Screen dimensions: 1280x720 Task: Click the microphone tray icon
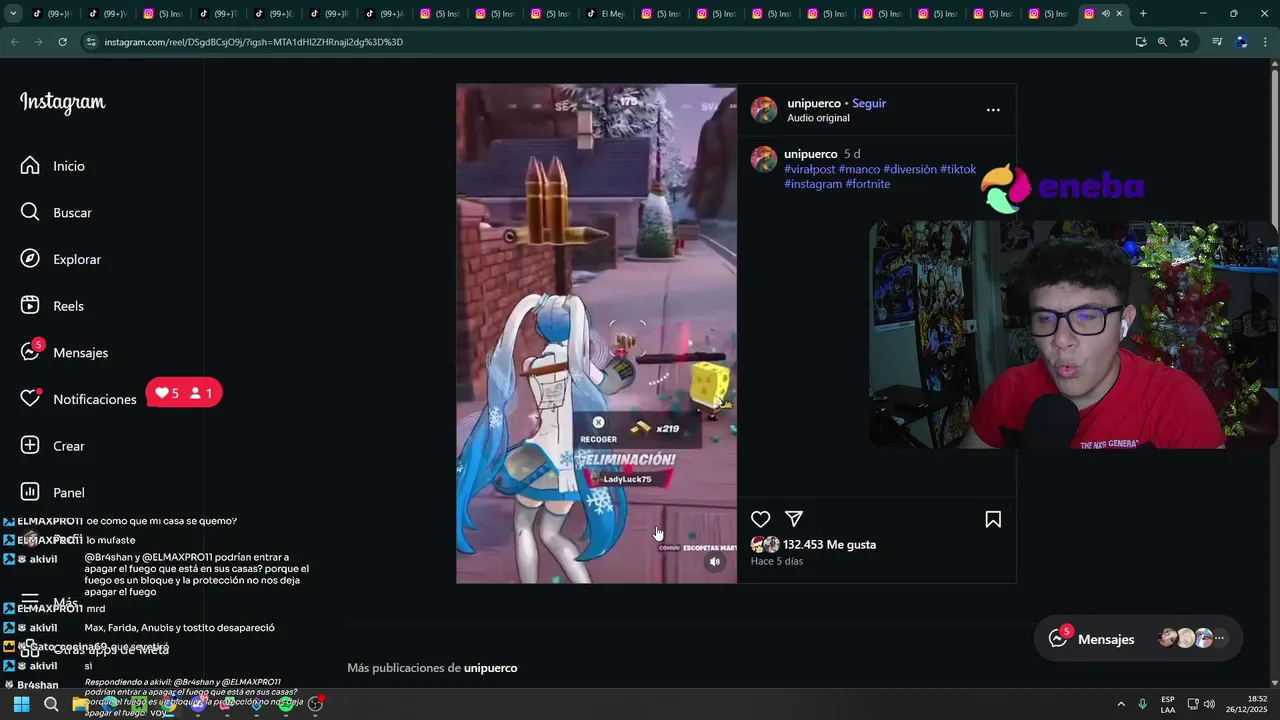pyautogui.click(x=1142, y=704)
